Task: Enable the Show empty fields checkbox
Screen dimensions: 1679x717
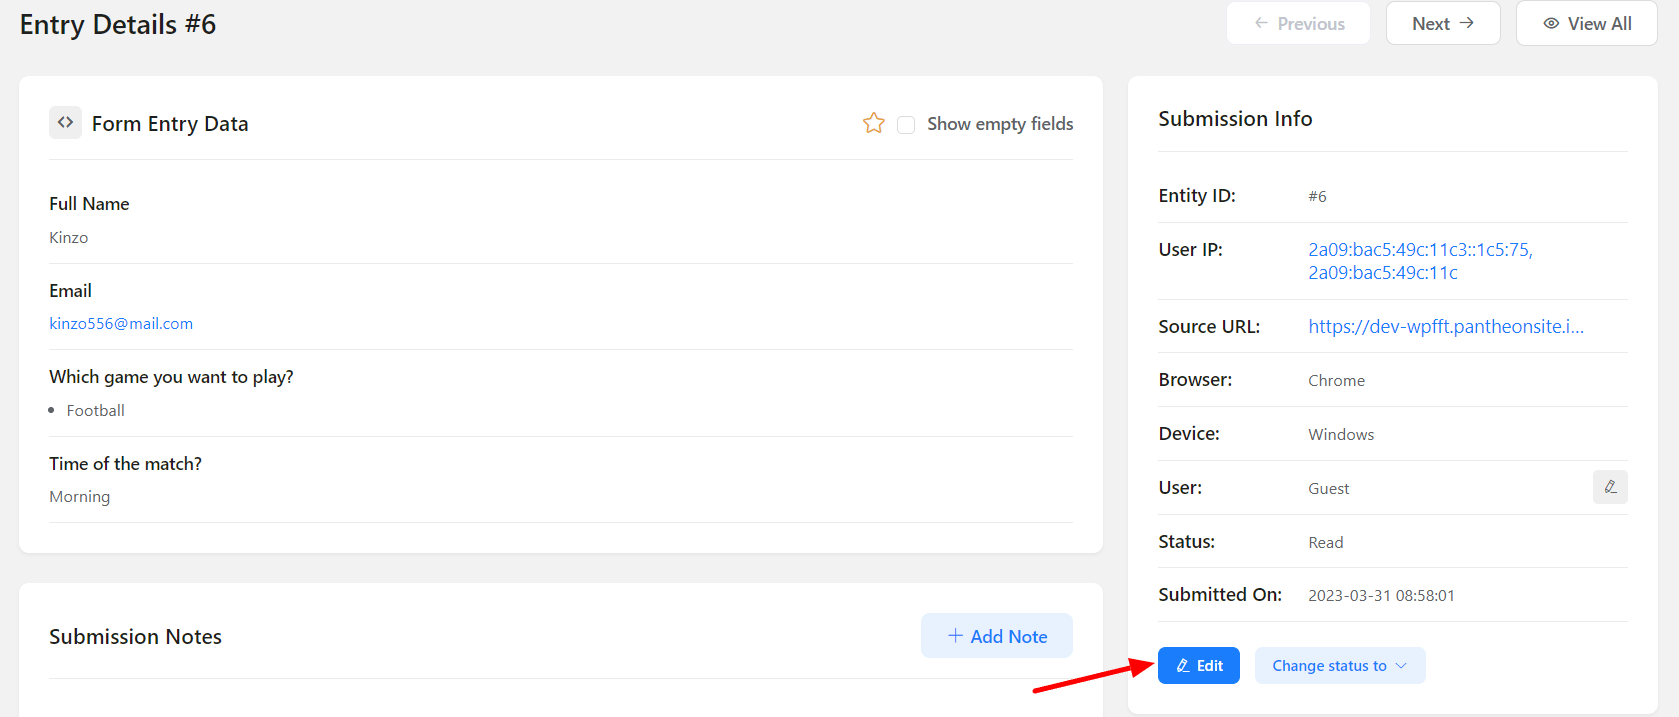Action: [906, 124]
